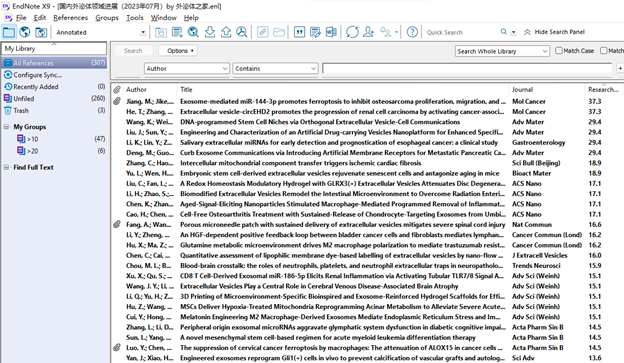Click paperclip icon on Fang, A. row
The image size is (624, 363).
(117, 224)
